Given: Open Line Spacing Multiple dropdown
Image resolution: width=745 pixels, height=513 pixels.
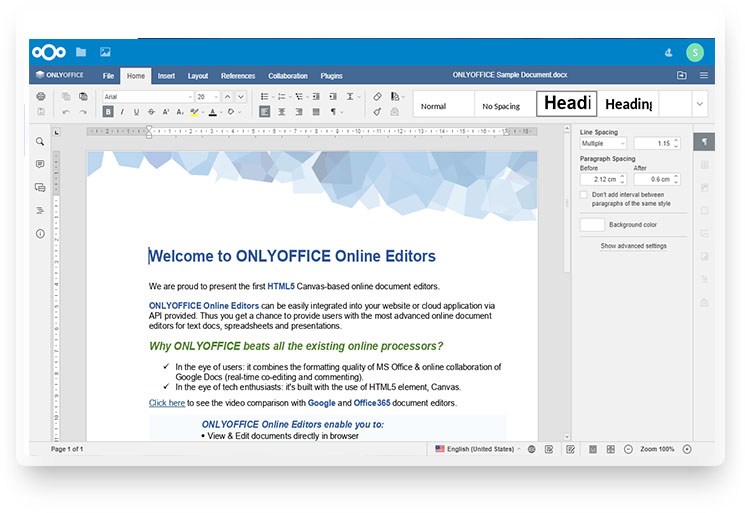Looking at the screenshot, I should point(603,143).
